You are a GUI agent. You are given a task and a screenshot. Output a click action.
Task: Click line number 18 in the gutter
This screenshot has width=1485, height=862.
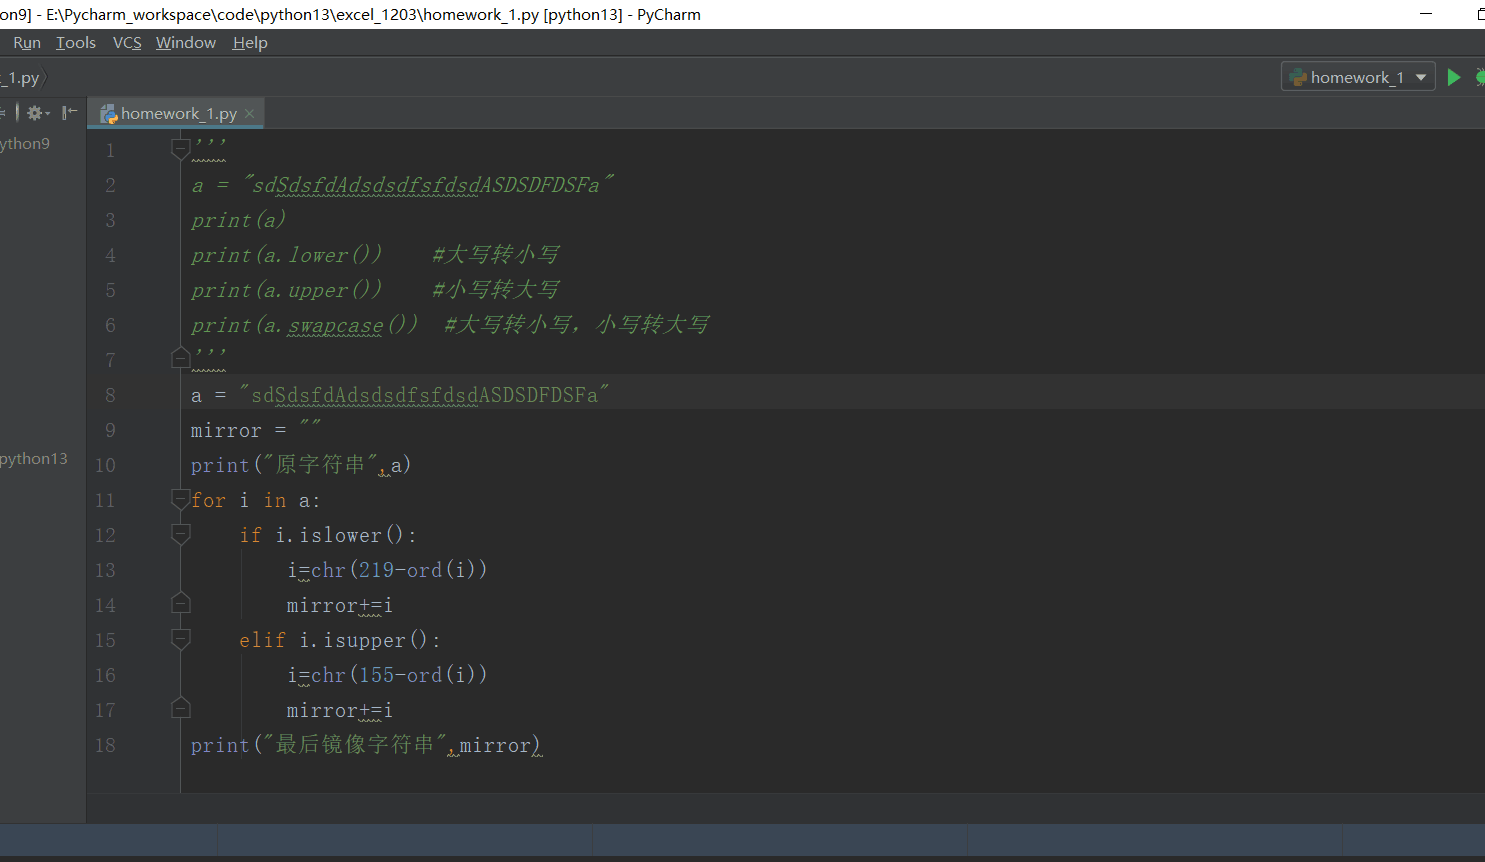105,745
